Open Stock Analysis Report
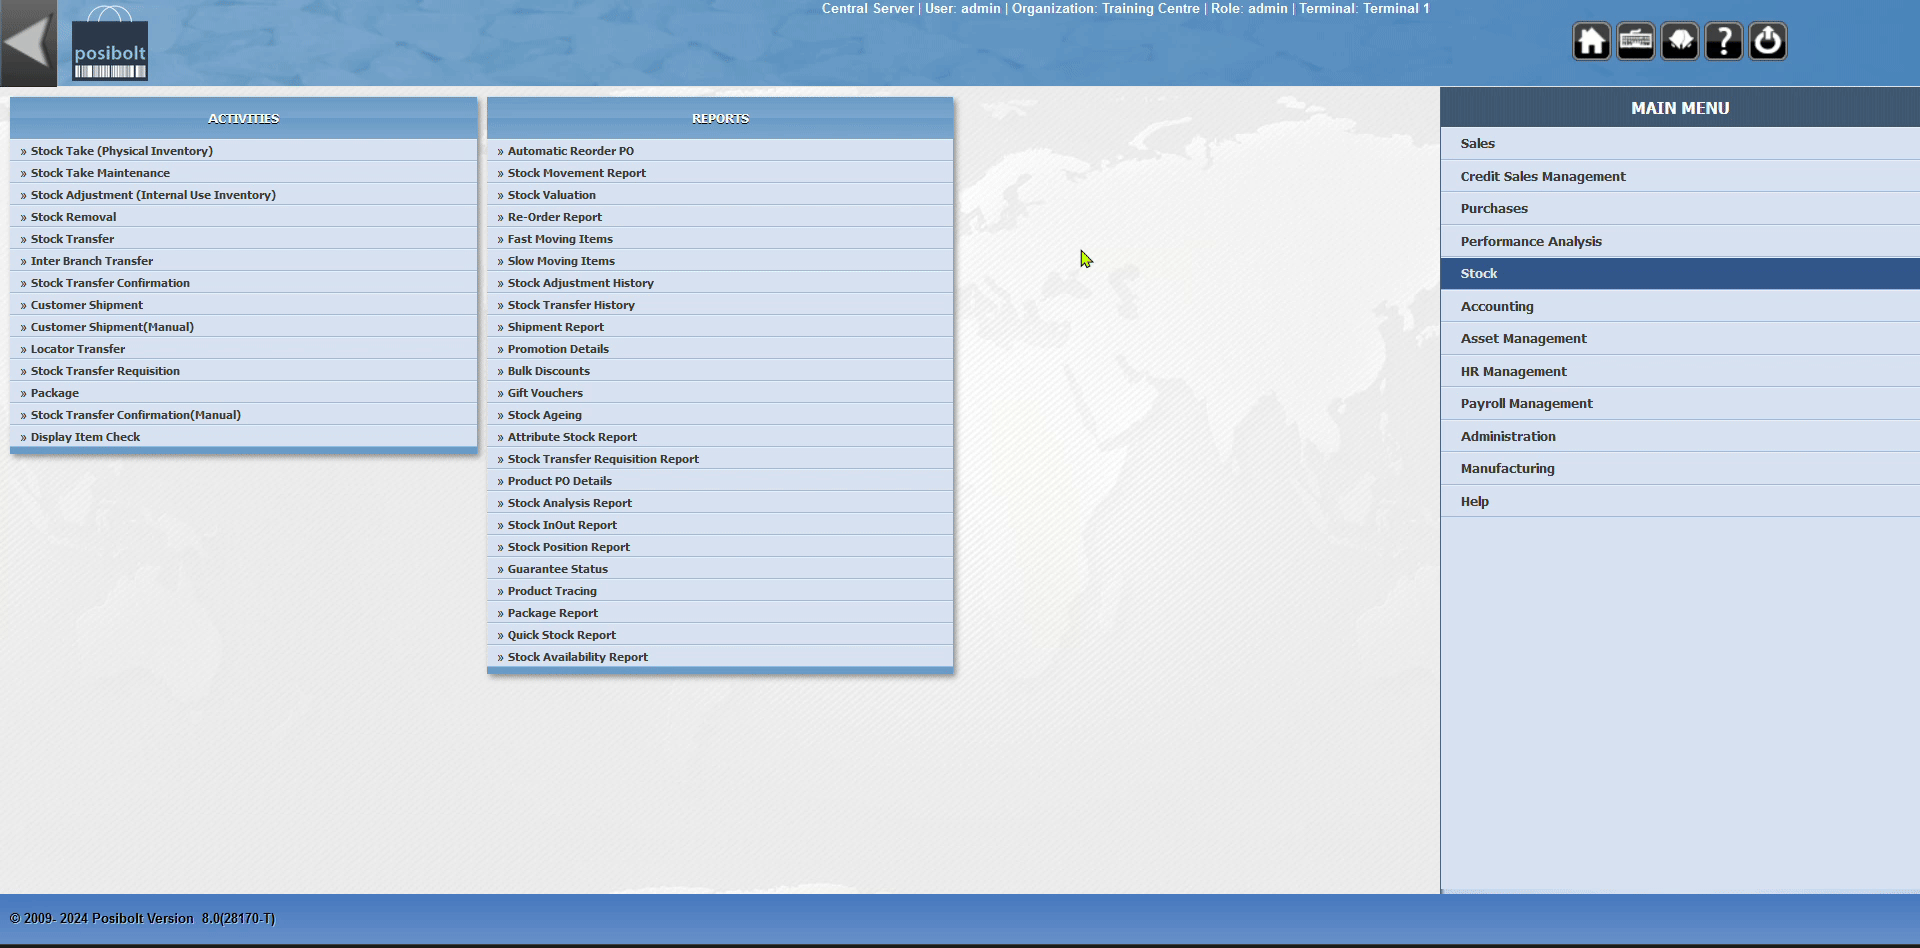 pos(720,503)
